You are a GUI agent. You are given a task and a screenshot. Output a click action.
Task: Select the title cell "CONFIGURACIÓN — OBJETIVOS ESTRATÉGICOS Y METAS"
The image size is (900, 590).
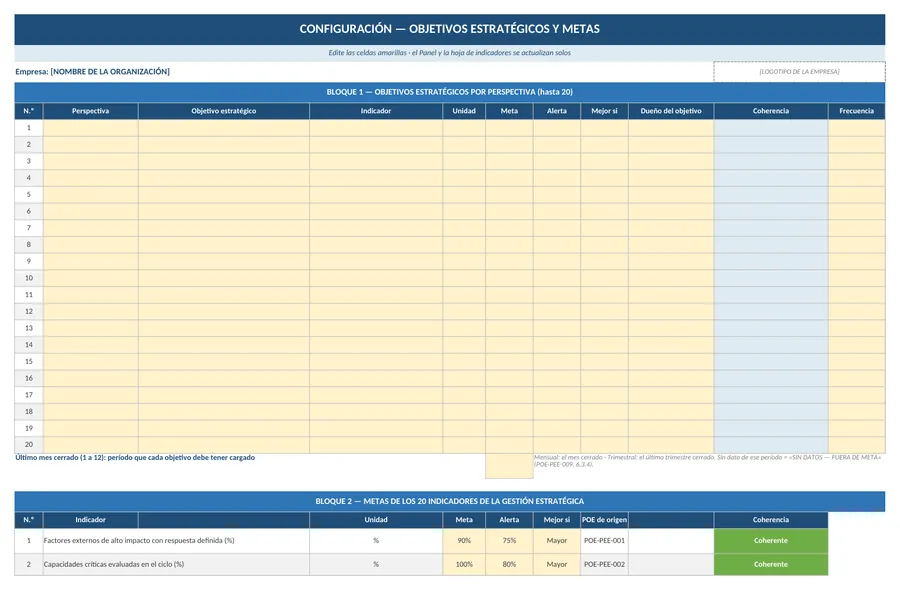point(449,29)
